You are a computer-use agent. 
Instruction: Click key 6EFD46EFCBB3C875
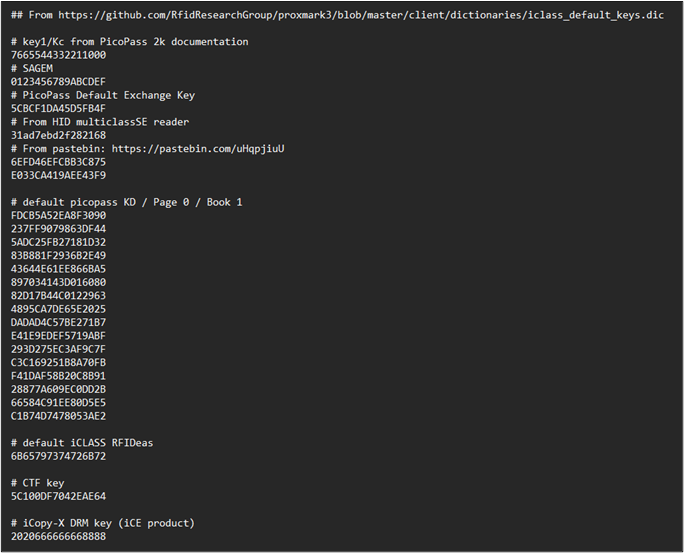[58, 162]
